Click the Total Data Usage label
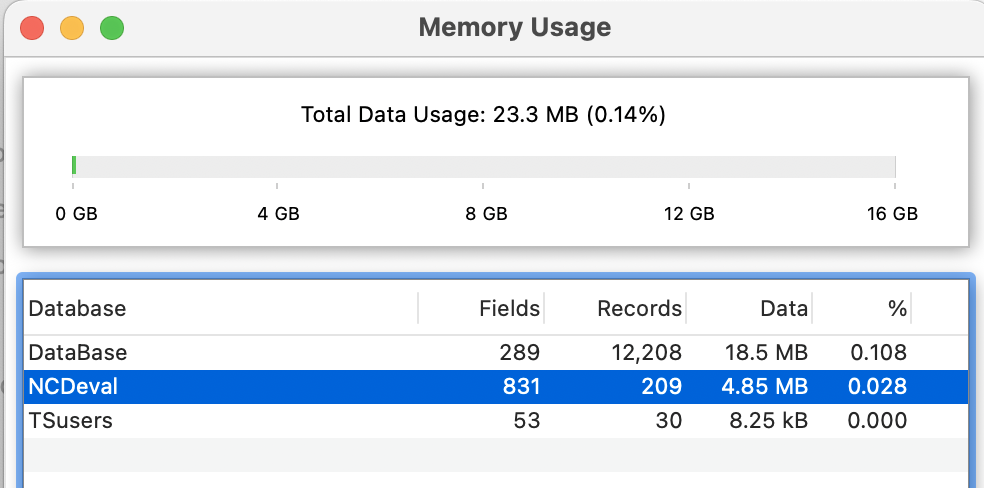Viewport: 984px width, 488px height. pos(483,115)
